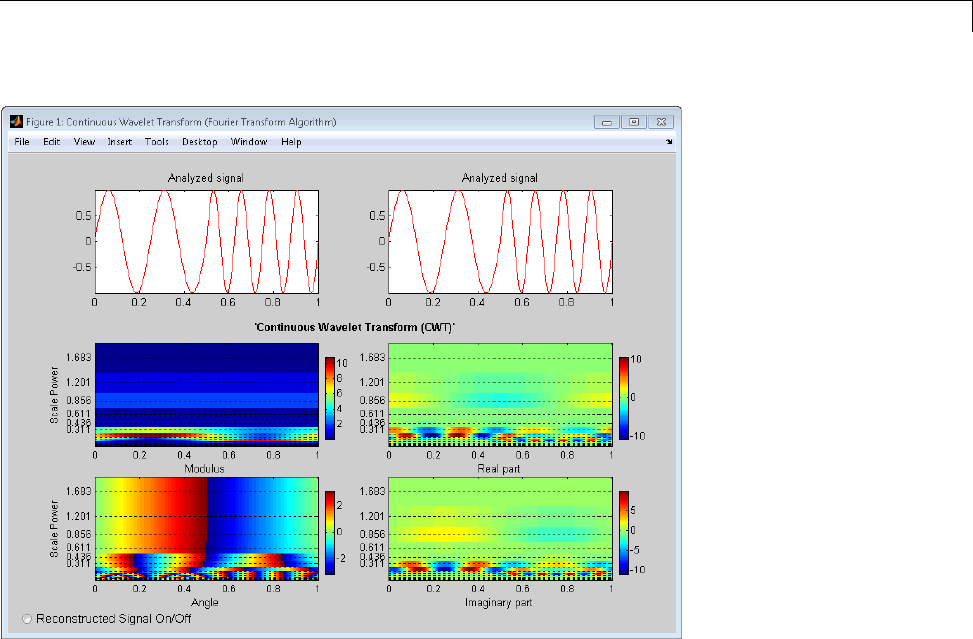973x639 pixels.
Task: Expand the Insert menu
Action: coord(120,142)
